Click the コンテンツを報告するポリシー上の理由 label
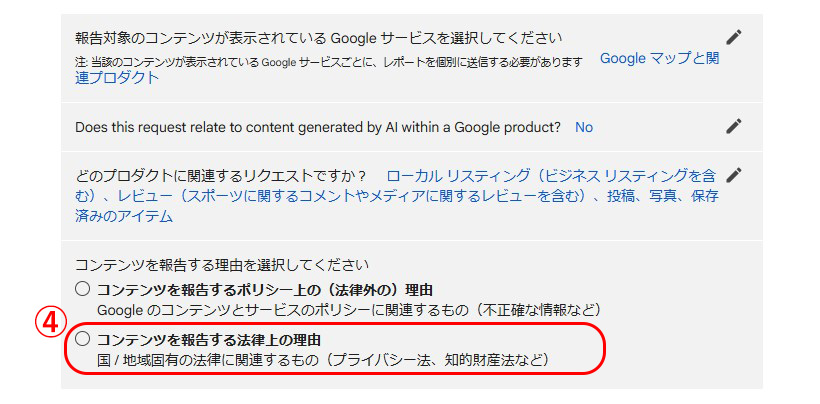This screenshot has height=404, width=820. click(x=266, y=290)
